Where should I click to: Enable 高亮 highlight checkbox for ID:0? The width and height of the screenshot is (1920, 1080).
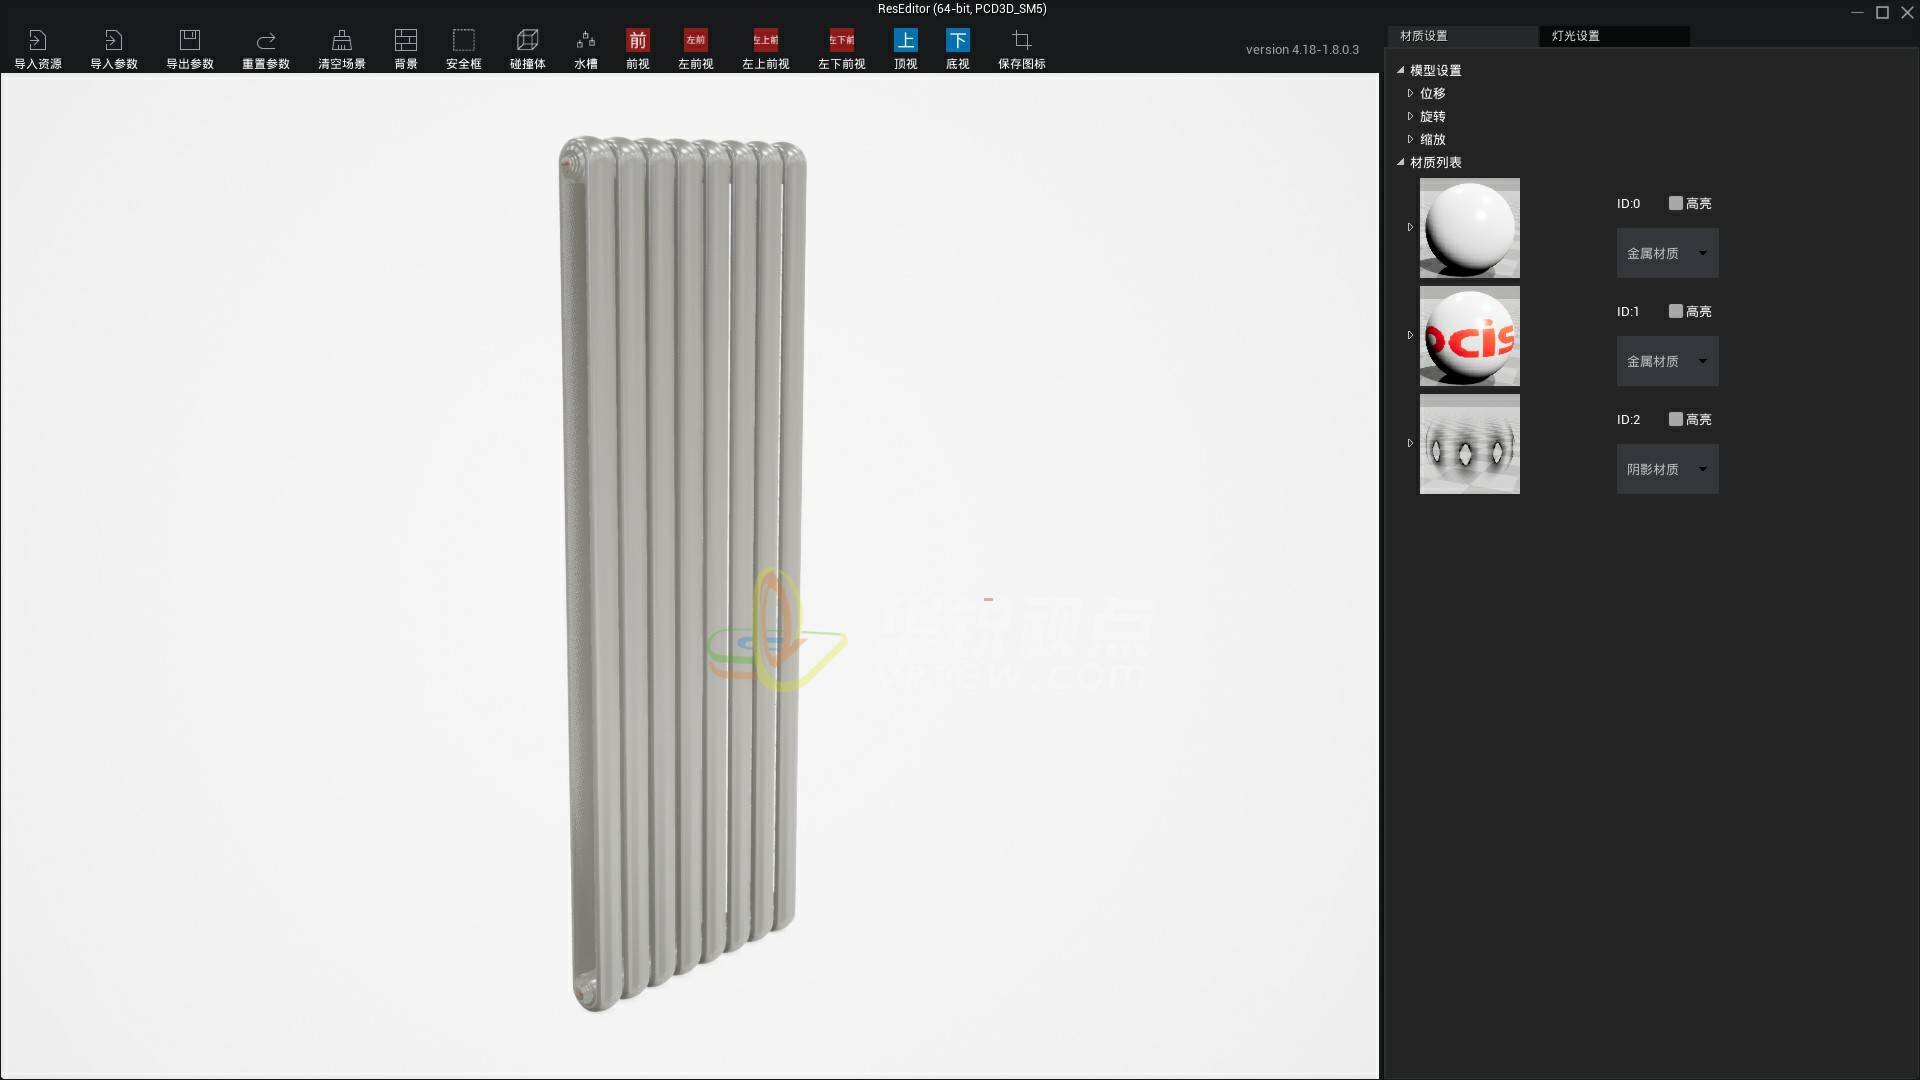click(x=1675, y=203)
